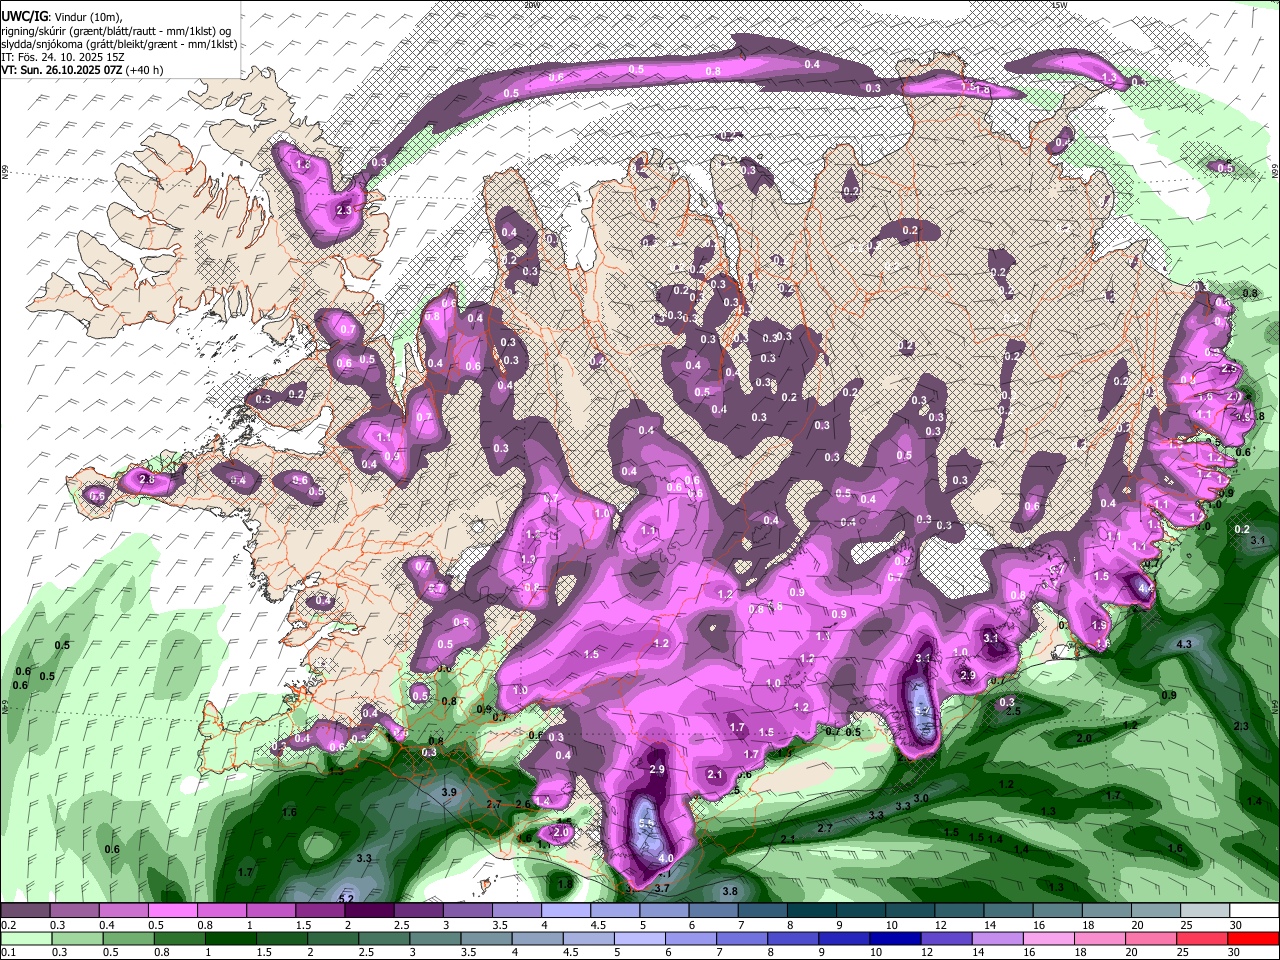This screenshot has width=1280, height=960.
Task: Click the pale green 0.1–0.3 rain legend swatch
Action: click(x=26, y=939)
